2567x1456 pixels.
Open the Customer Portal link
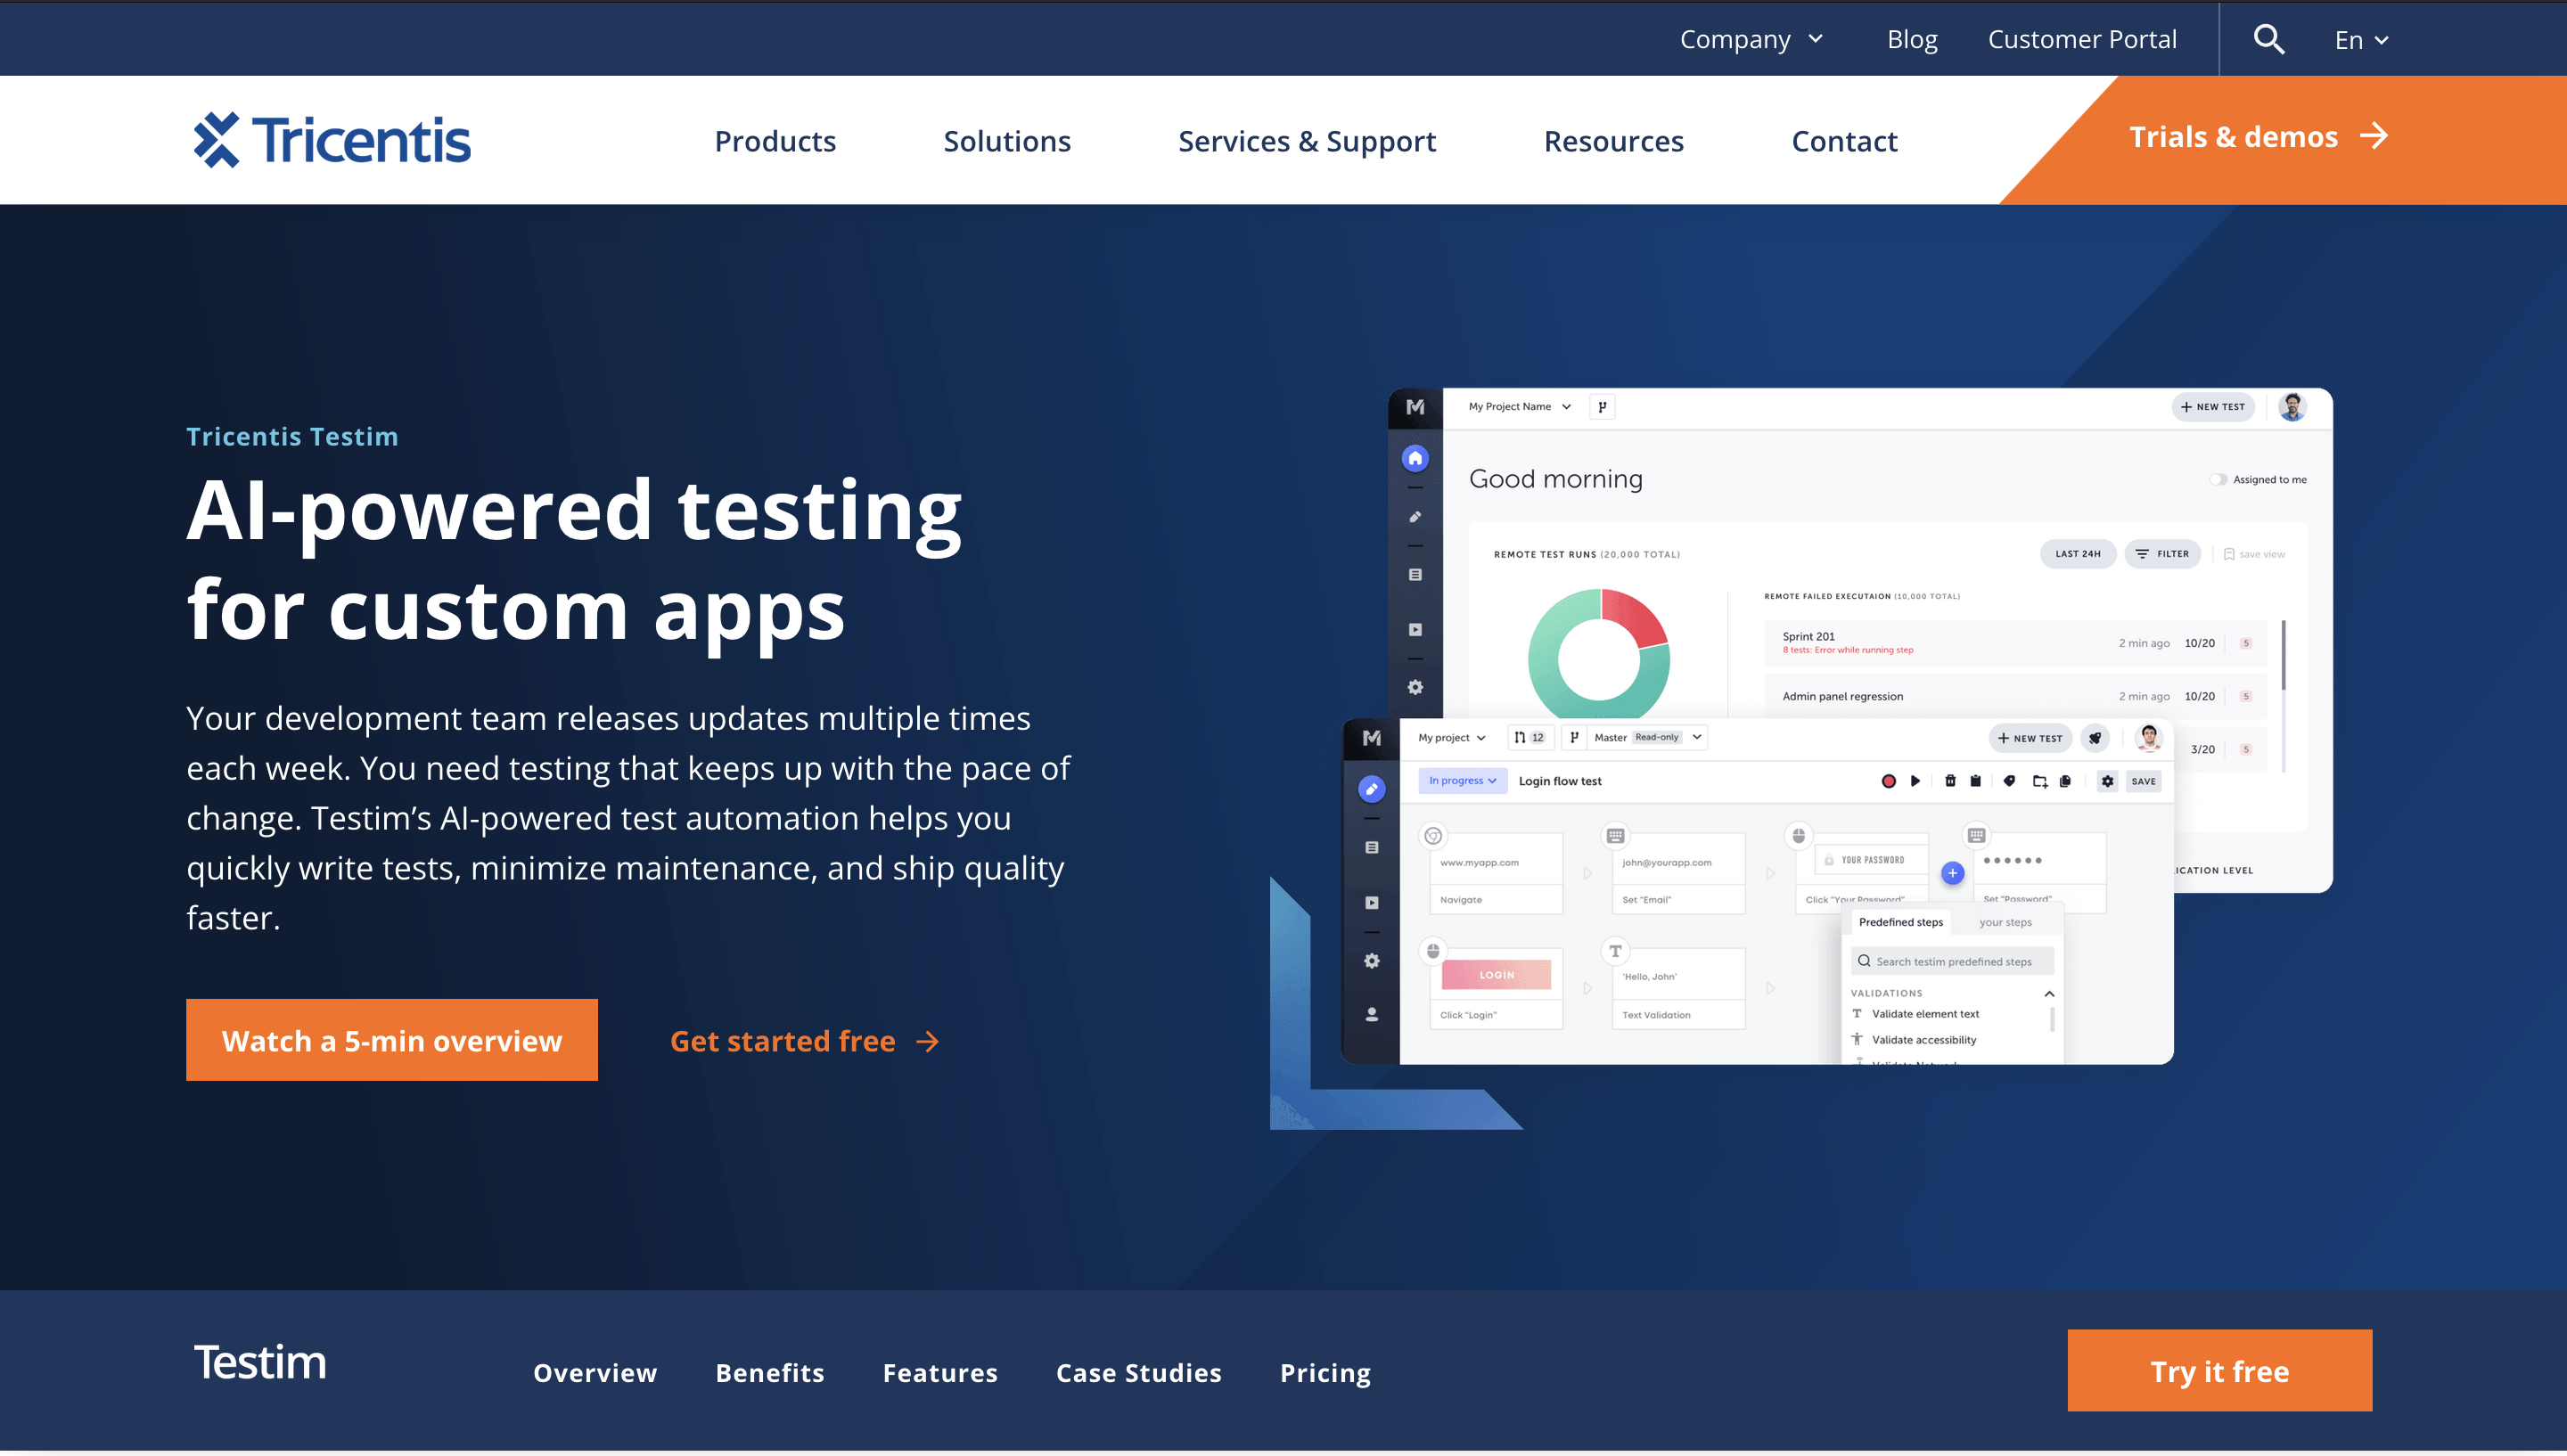[x=2082, y=39]
